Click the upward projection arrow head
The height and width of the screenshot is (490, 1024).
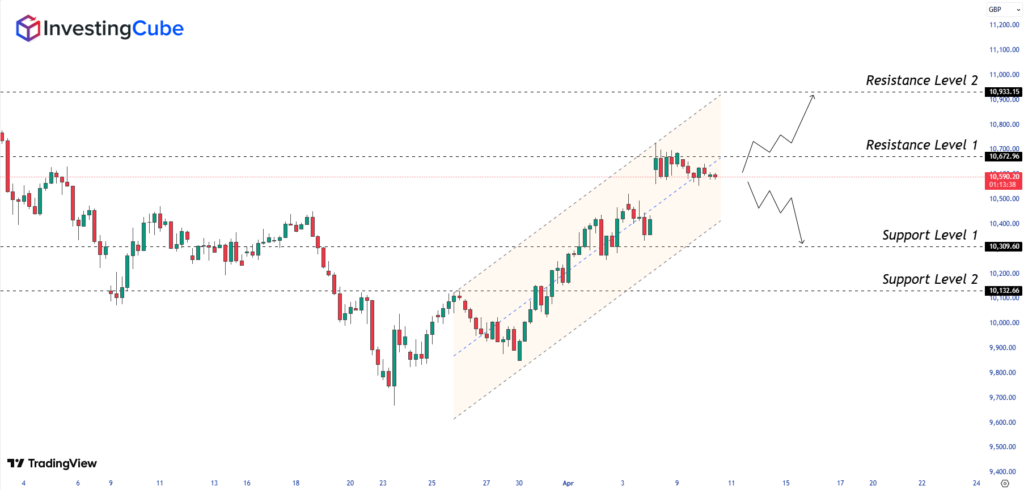(x=813, y=96)
